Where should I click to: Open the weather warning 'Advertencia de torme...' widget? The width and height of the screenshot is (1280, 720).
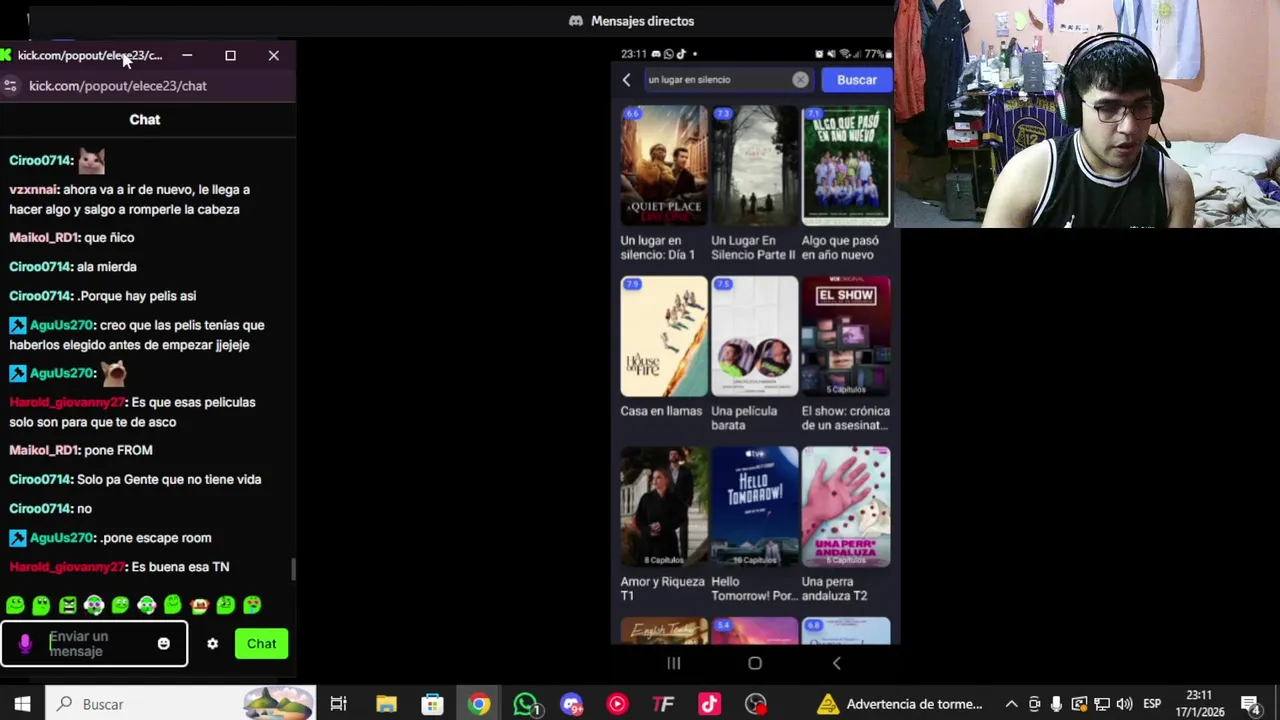[x=899, y=704]
